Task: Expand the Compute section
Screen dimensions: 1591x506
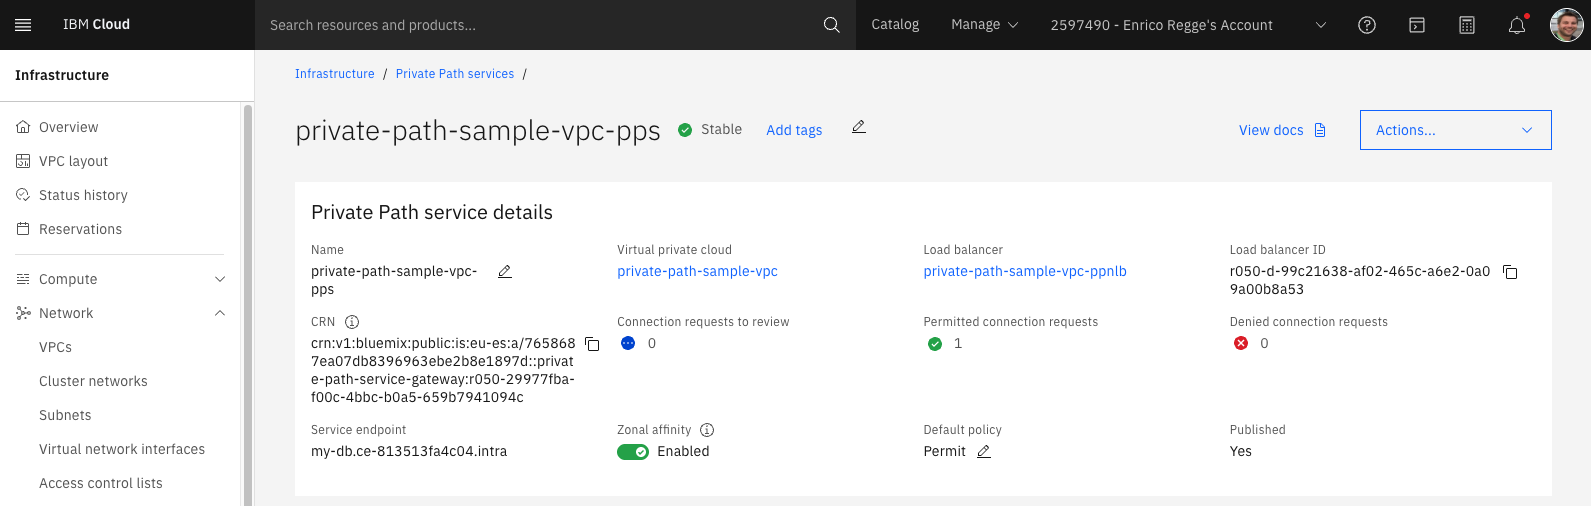Action: coord(220,279)
